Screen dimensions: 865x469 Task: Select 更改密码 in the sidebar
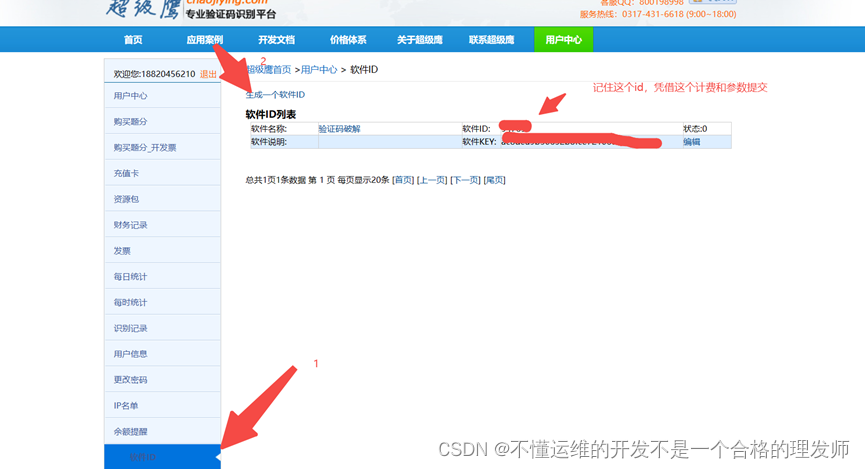point(162,380)
